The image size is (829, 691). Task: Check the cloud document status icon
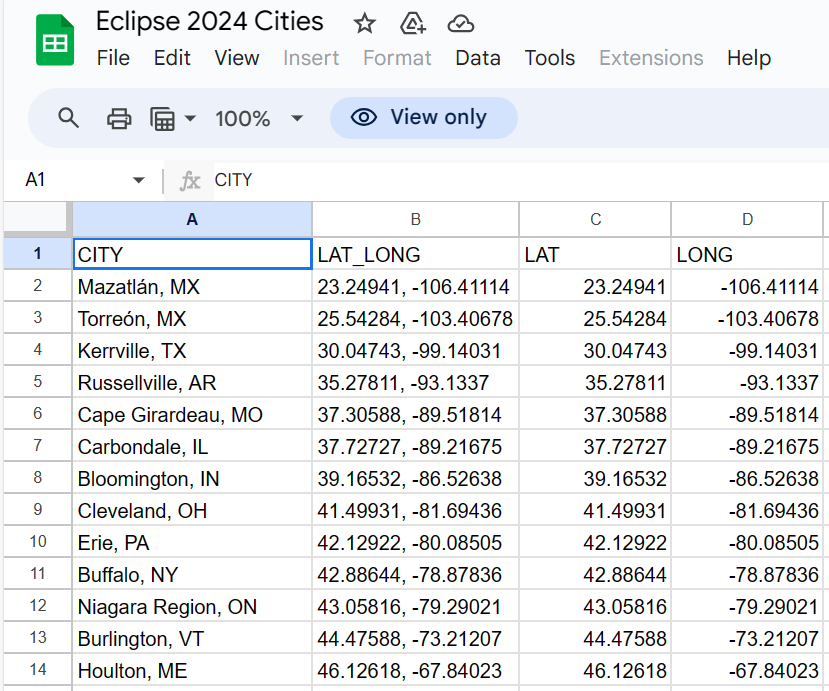click(460, 23)
